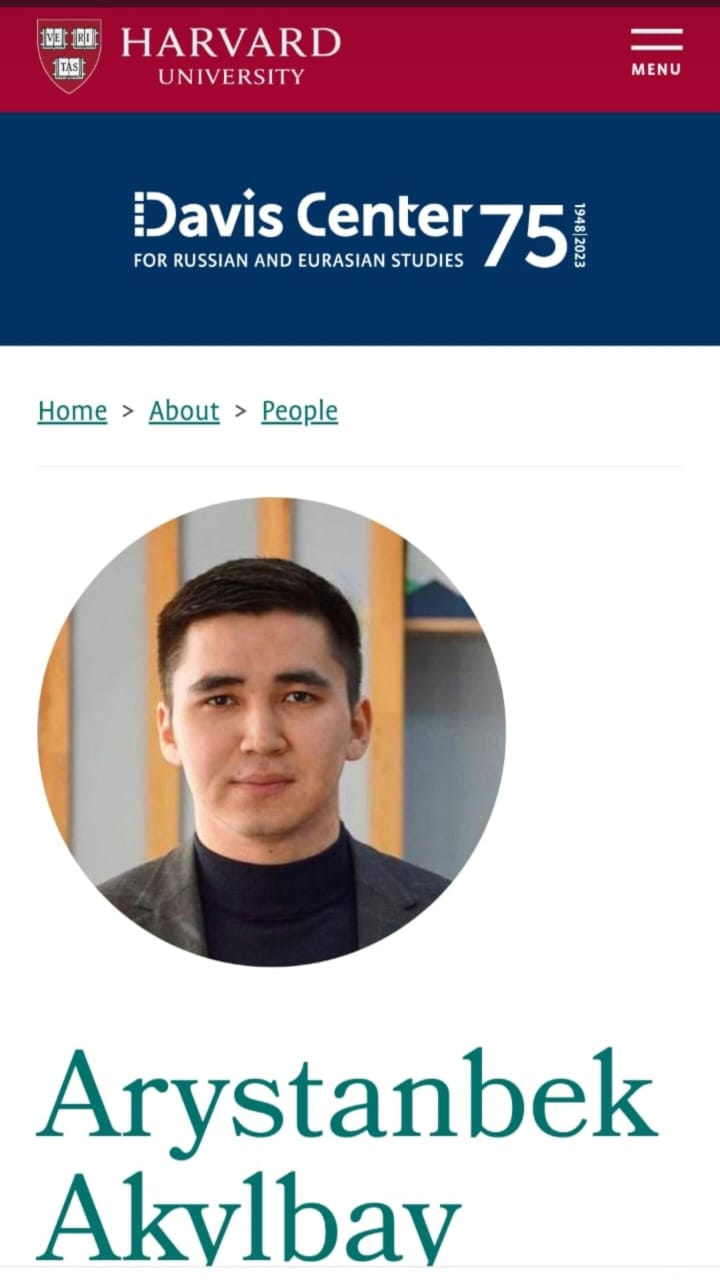Go to the Home breadcrumb link
720x1280 pixels.
pyautogui.click(x=72, y=411)
